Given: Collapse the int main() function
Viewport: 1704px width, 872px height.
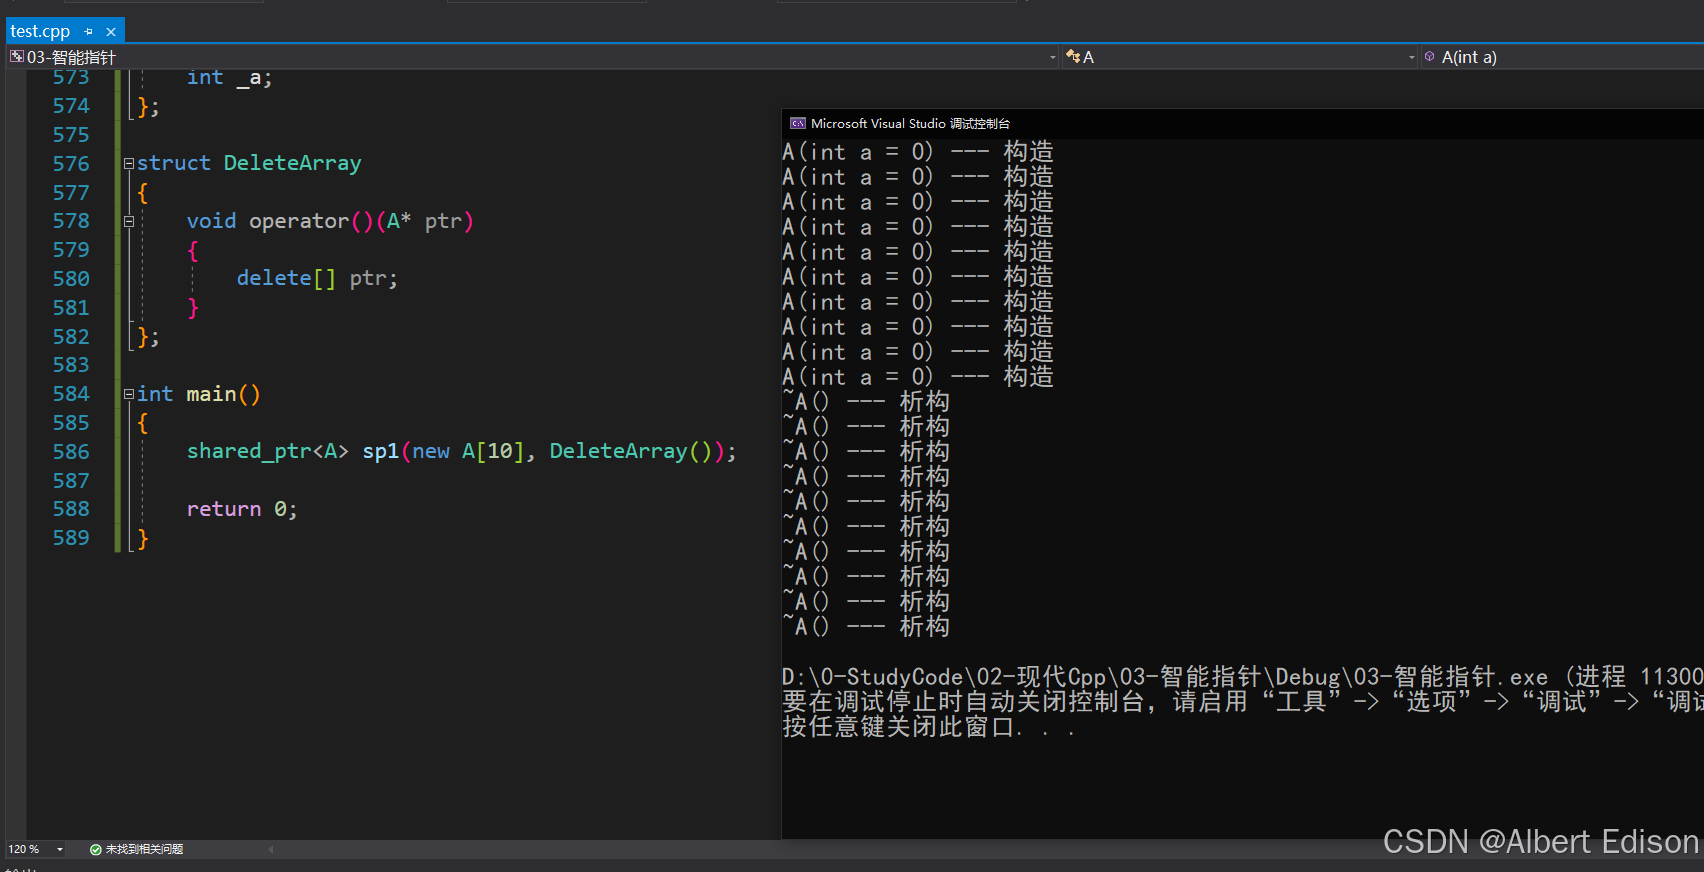Looking at the screenshot, I should point(129,394).
